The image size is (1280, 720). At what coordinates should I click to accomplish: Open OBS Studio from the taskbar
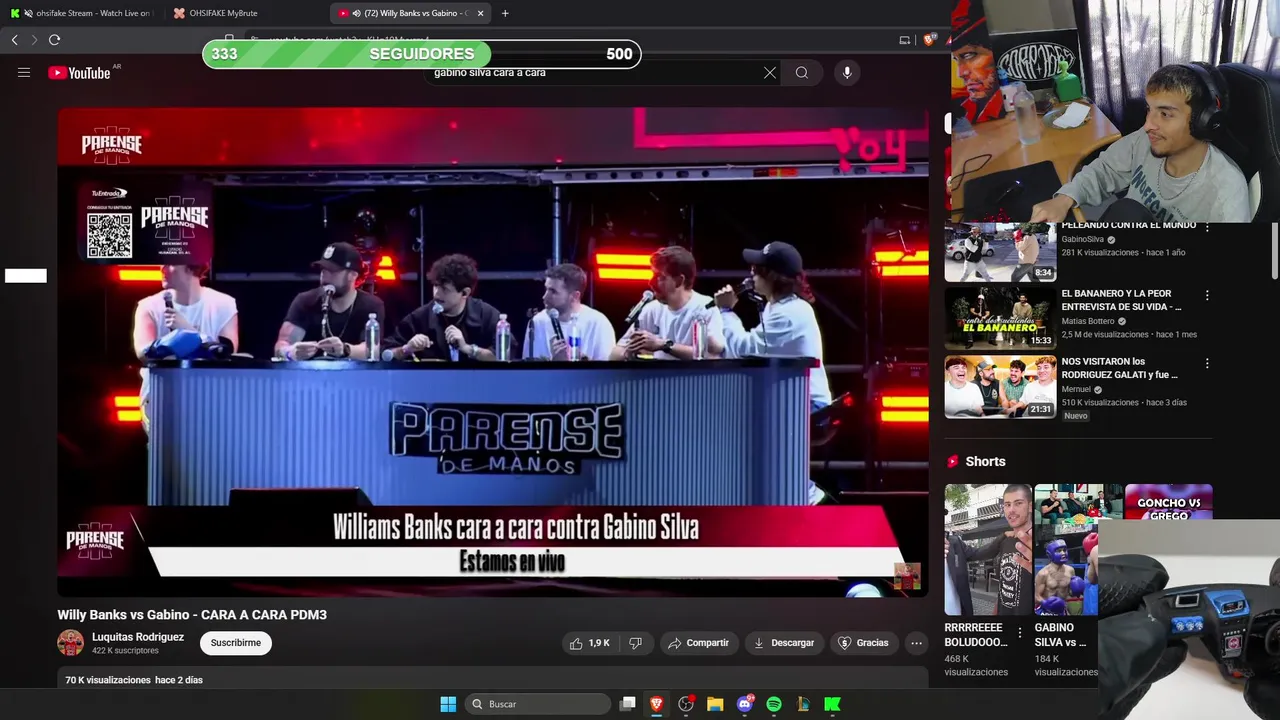point(686,704)
